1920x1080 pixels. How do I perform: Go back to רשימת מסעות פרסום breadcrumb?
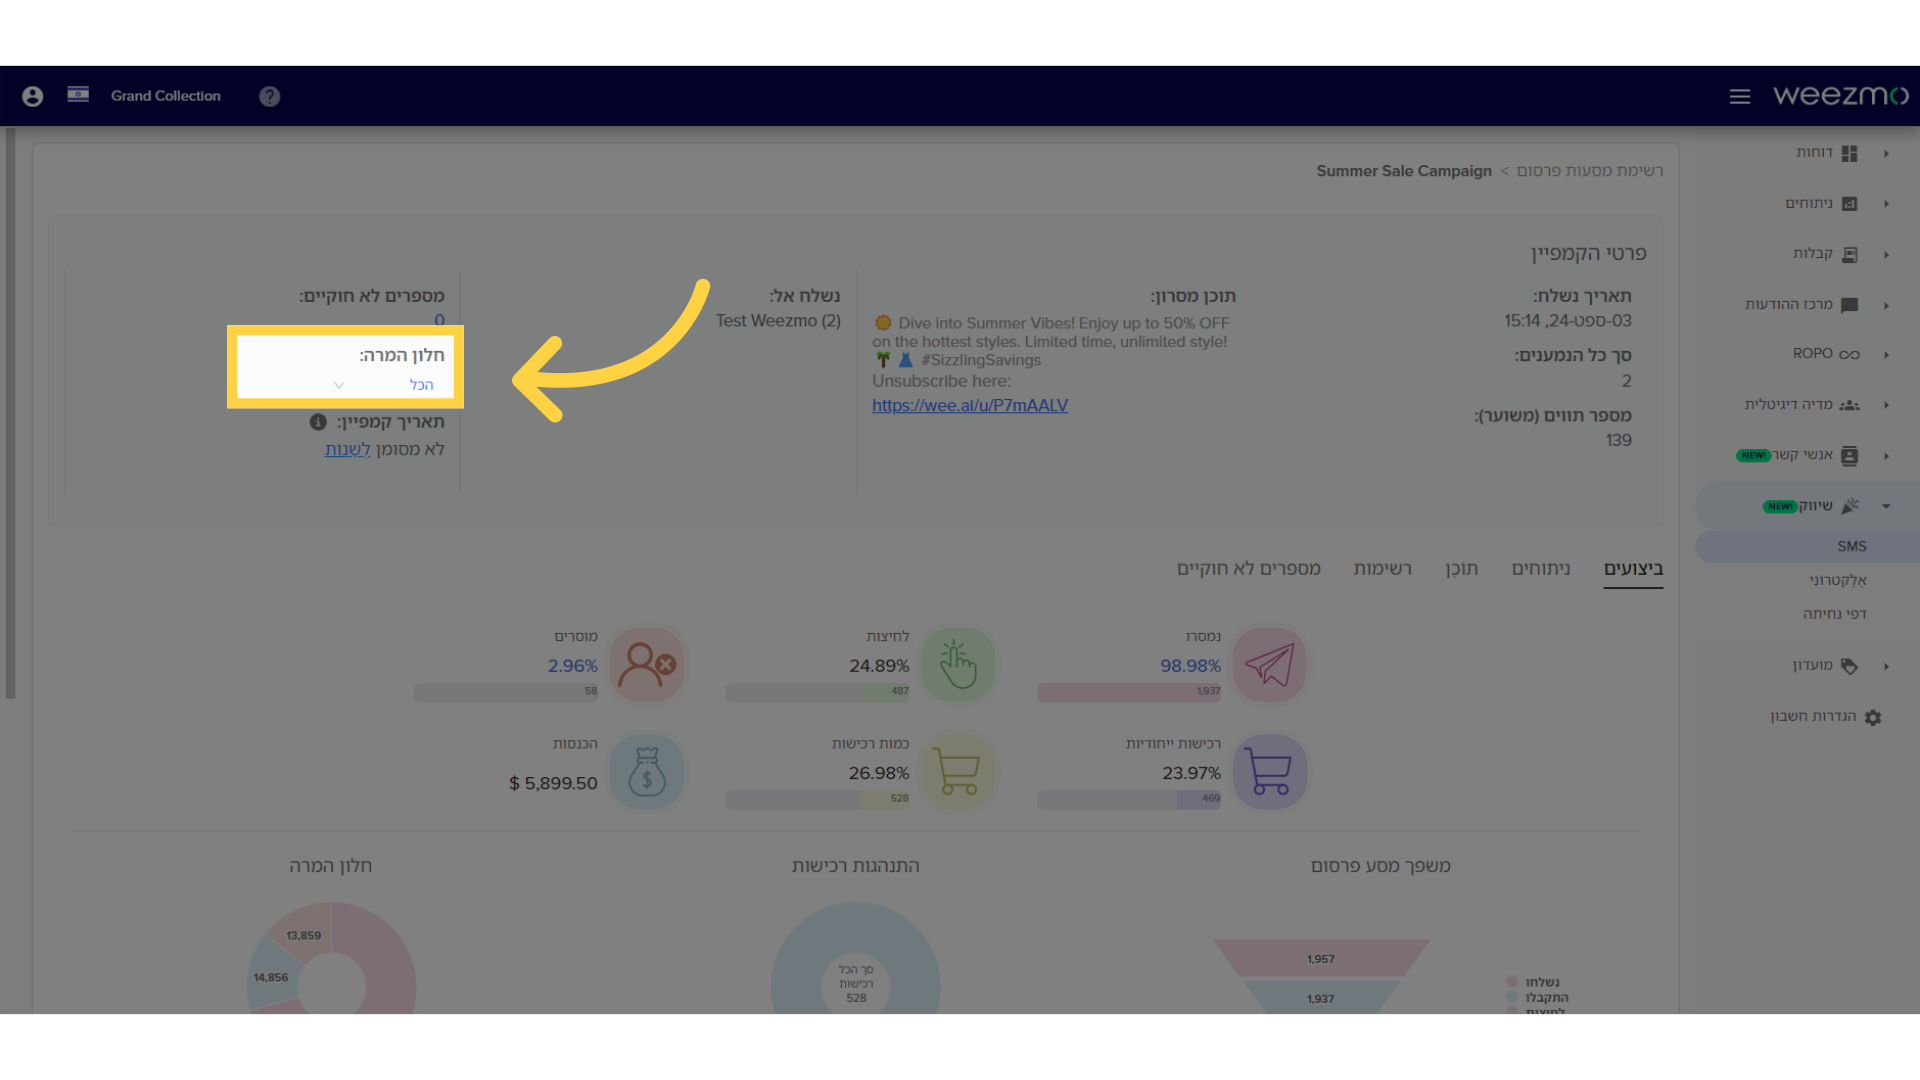pos(1590,171)
